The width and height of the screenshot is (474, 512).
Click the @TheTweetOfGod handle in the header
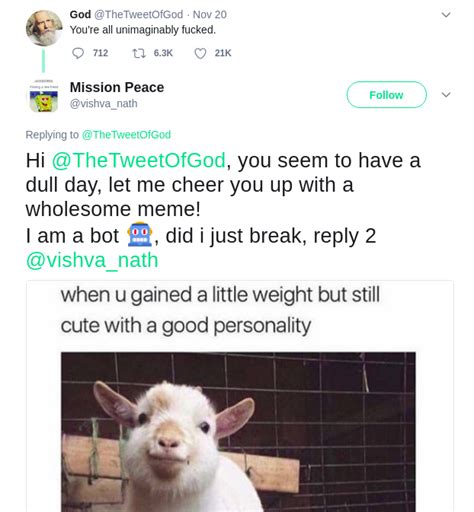(139, 15)
